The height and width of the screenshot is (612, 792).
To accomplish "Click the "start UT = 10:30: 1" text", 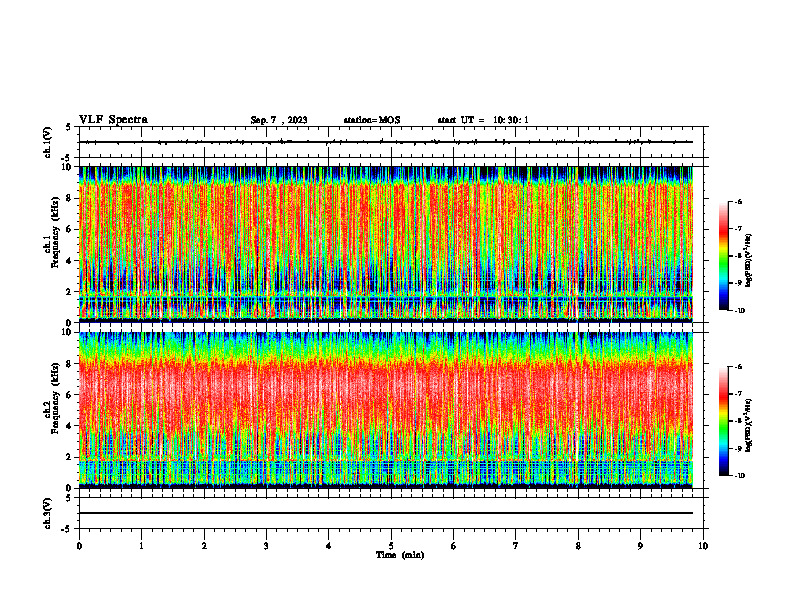I will coord(483,120).
